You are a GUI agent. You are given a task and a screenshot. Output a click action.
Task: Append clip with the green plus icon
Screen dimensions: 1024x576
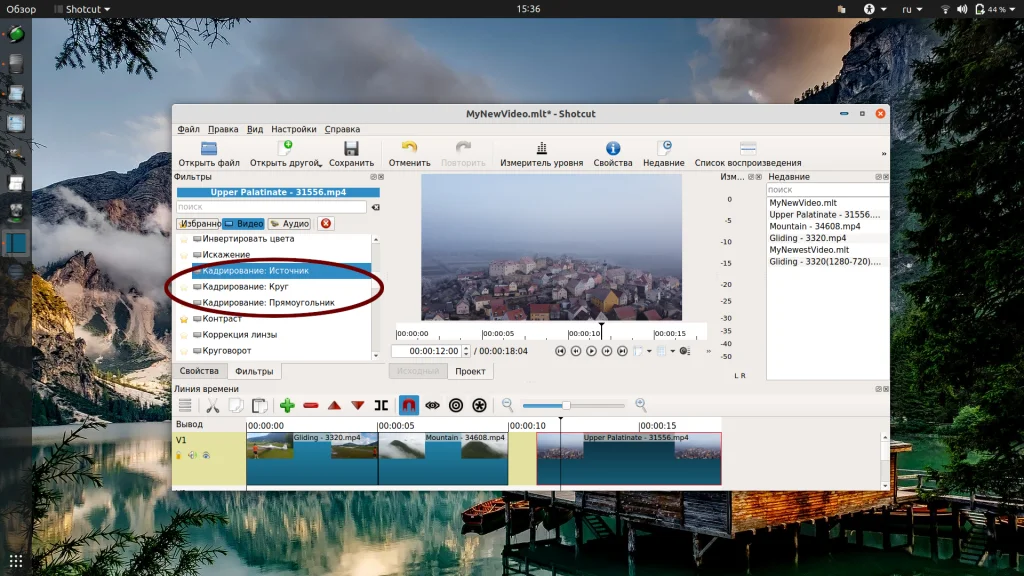click(x=287, y=405)
